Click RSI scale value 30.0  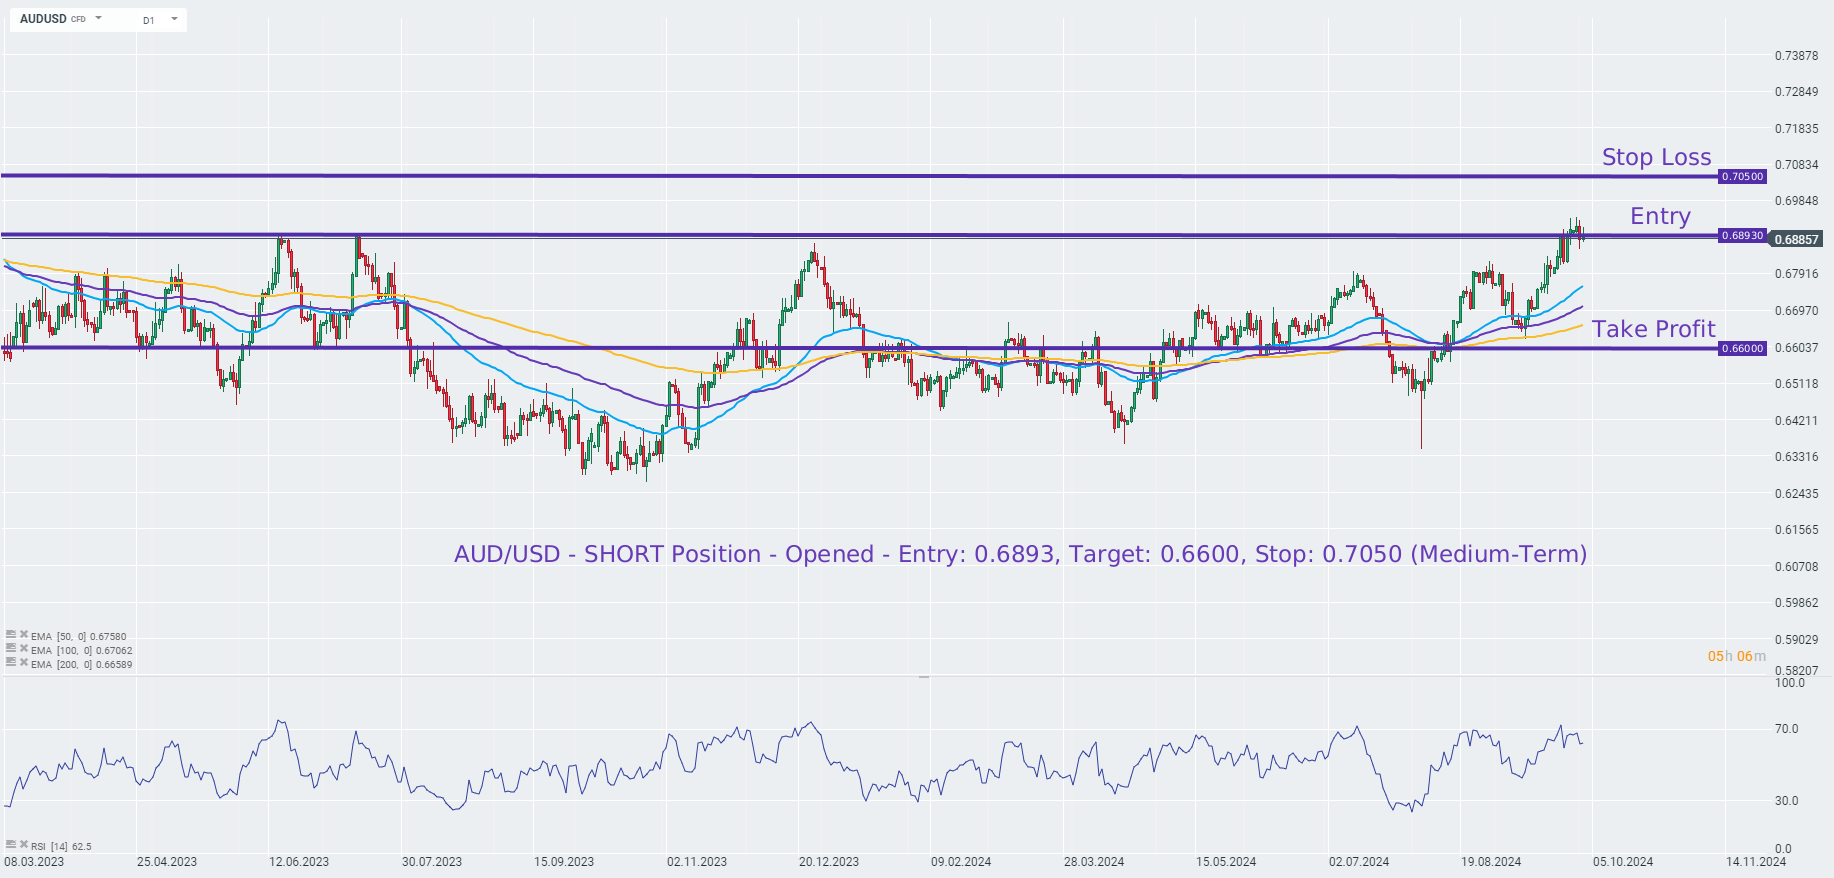point(1786,800)
